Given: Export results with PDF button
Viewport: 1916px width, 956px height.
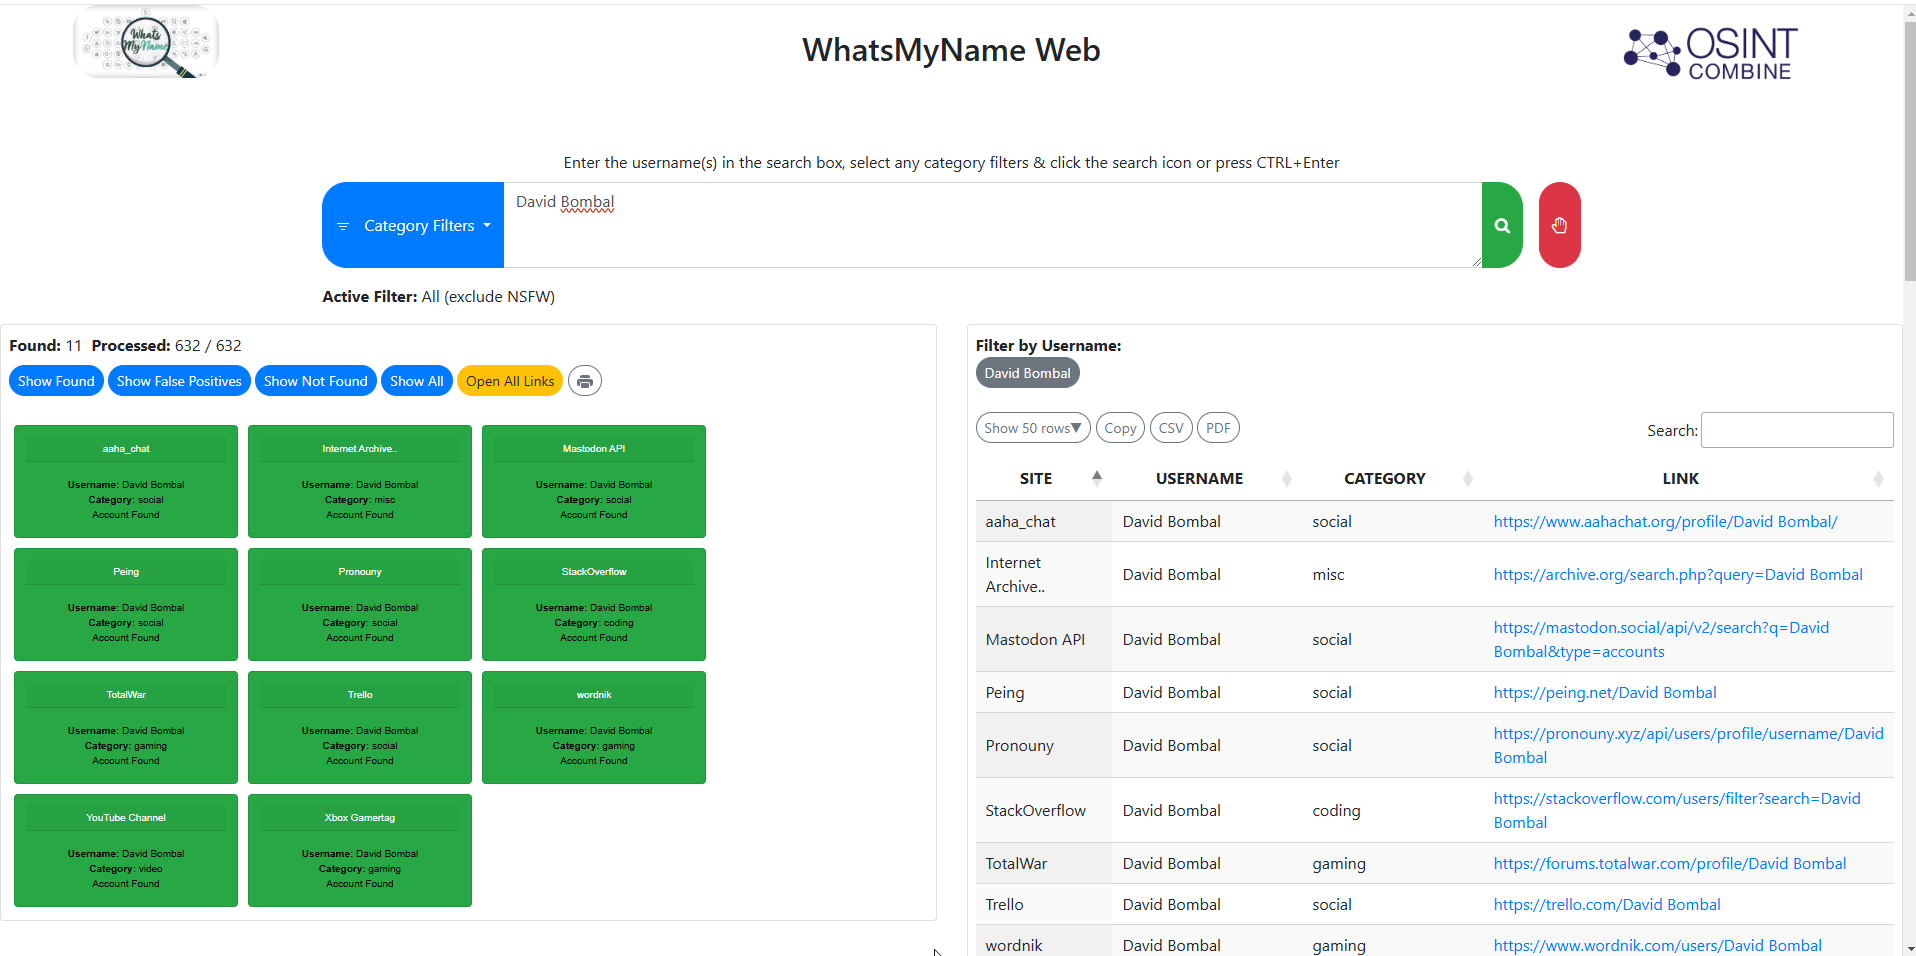Looking at the screenshot, I should [x=1218, y=428].
